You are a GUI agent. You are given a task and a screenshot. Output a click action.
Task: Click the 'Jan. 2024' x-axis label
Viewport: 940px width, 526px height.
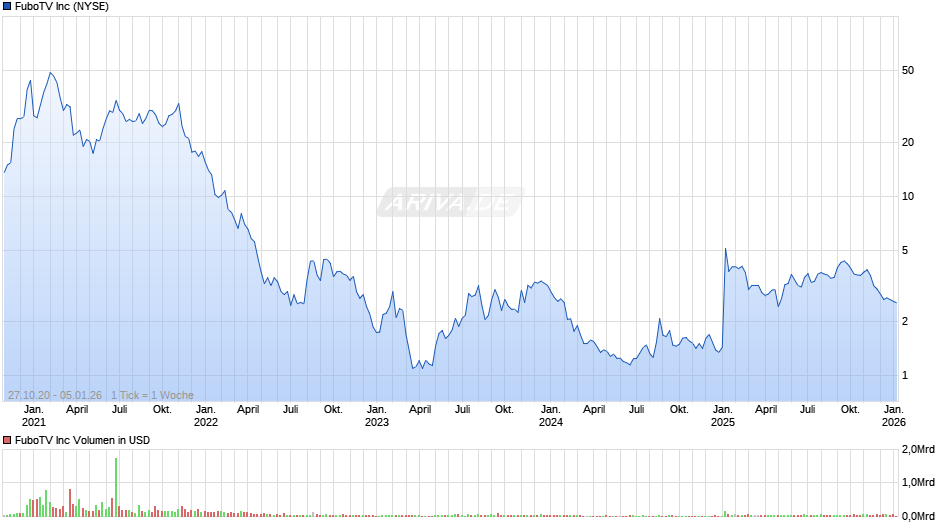point(550,416)
